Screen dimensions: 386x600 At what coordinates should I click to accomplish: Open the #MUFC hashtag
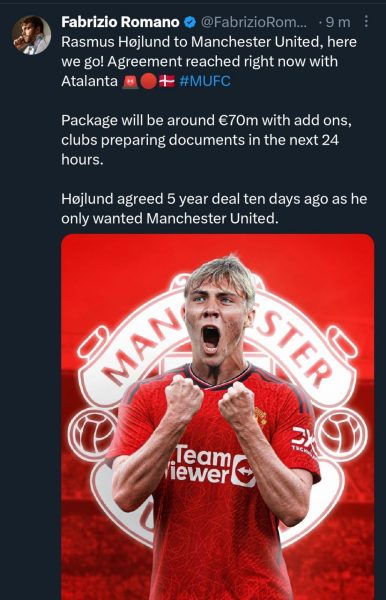(x=205, y=81)
